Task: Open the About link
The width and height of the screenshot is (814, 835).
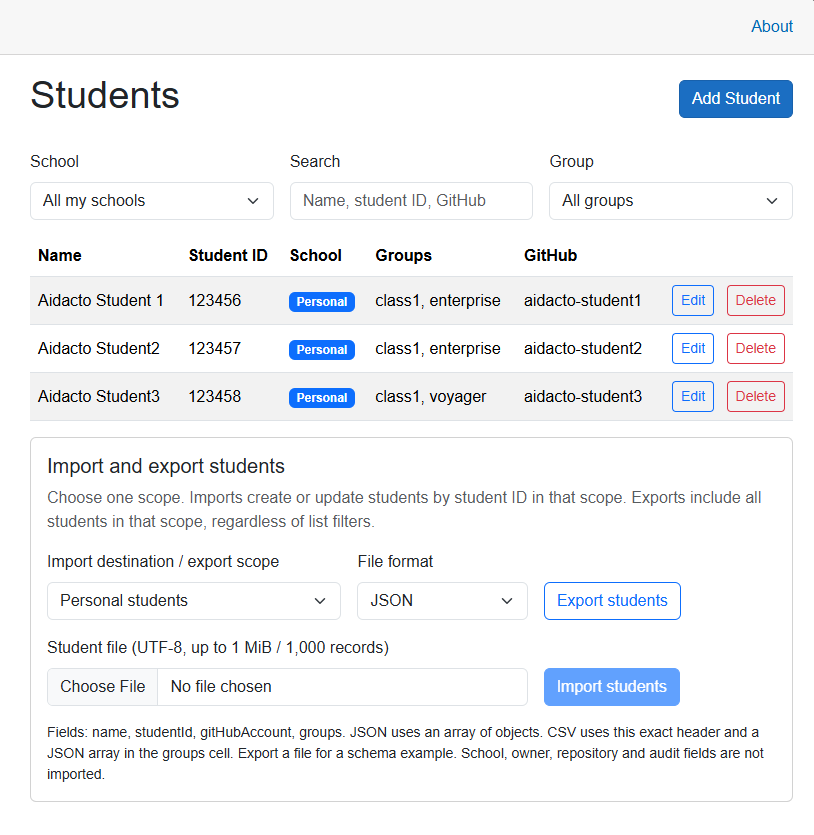Action: (x=771, y=26)
